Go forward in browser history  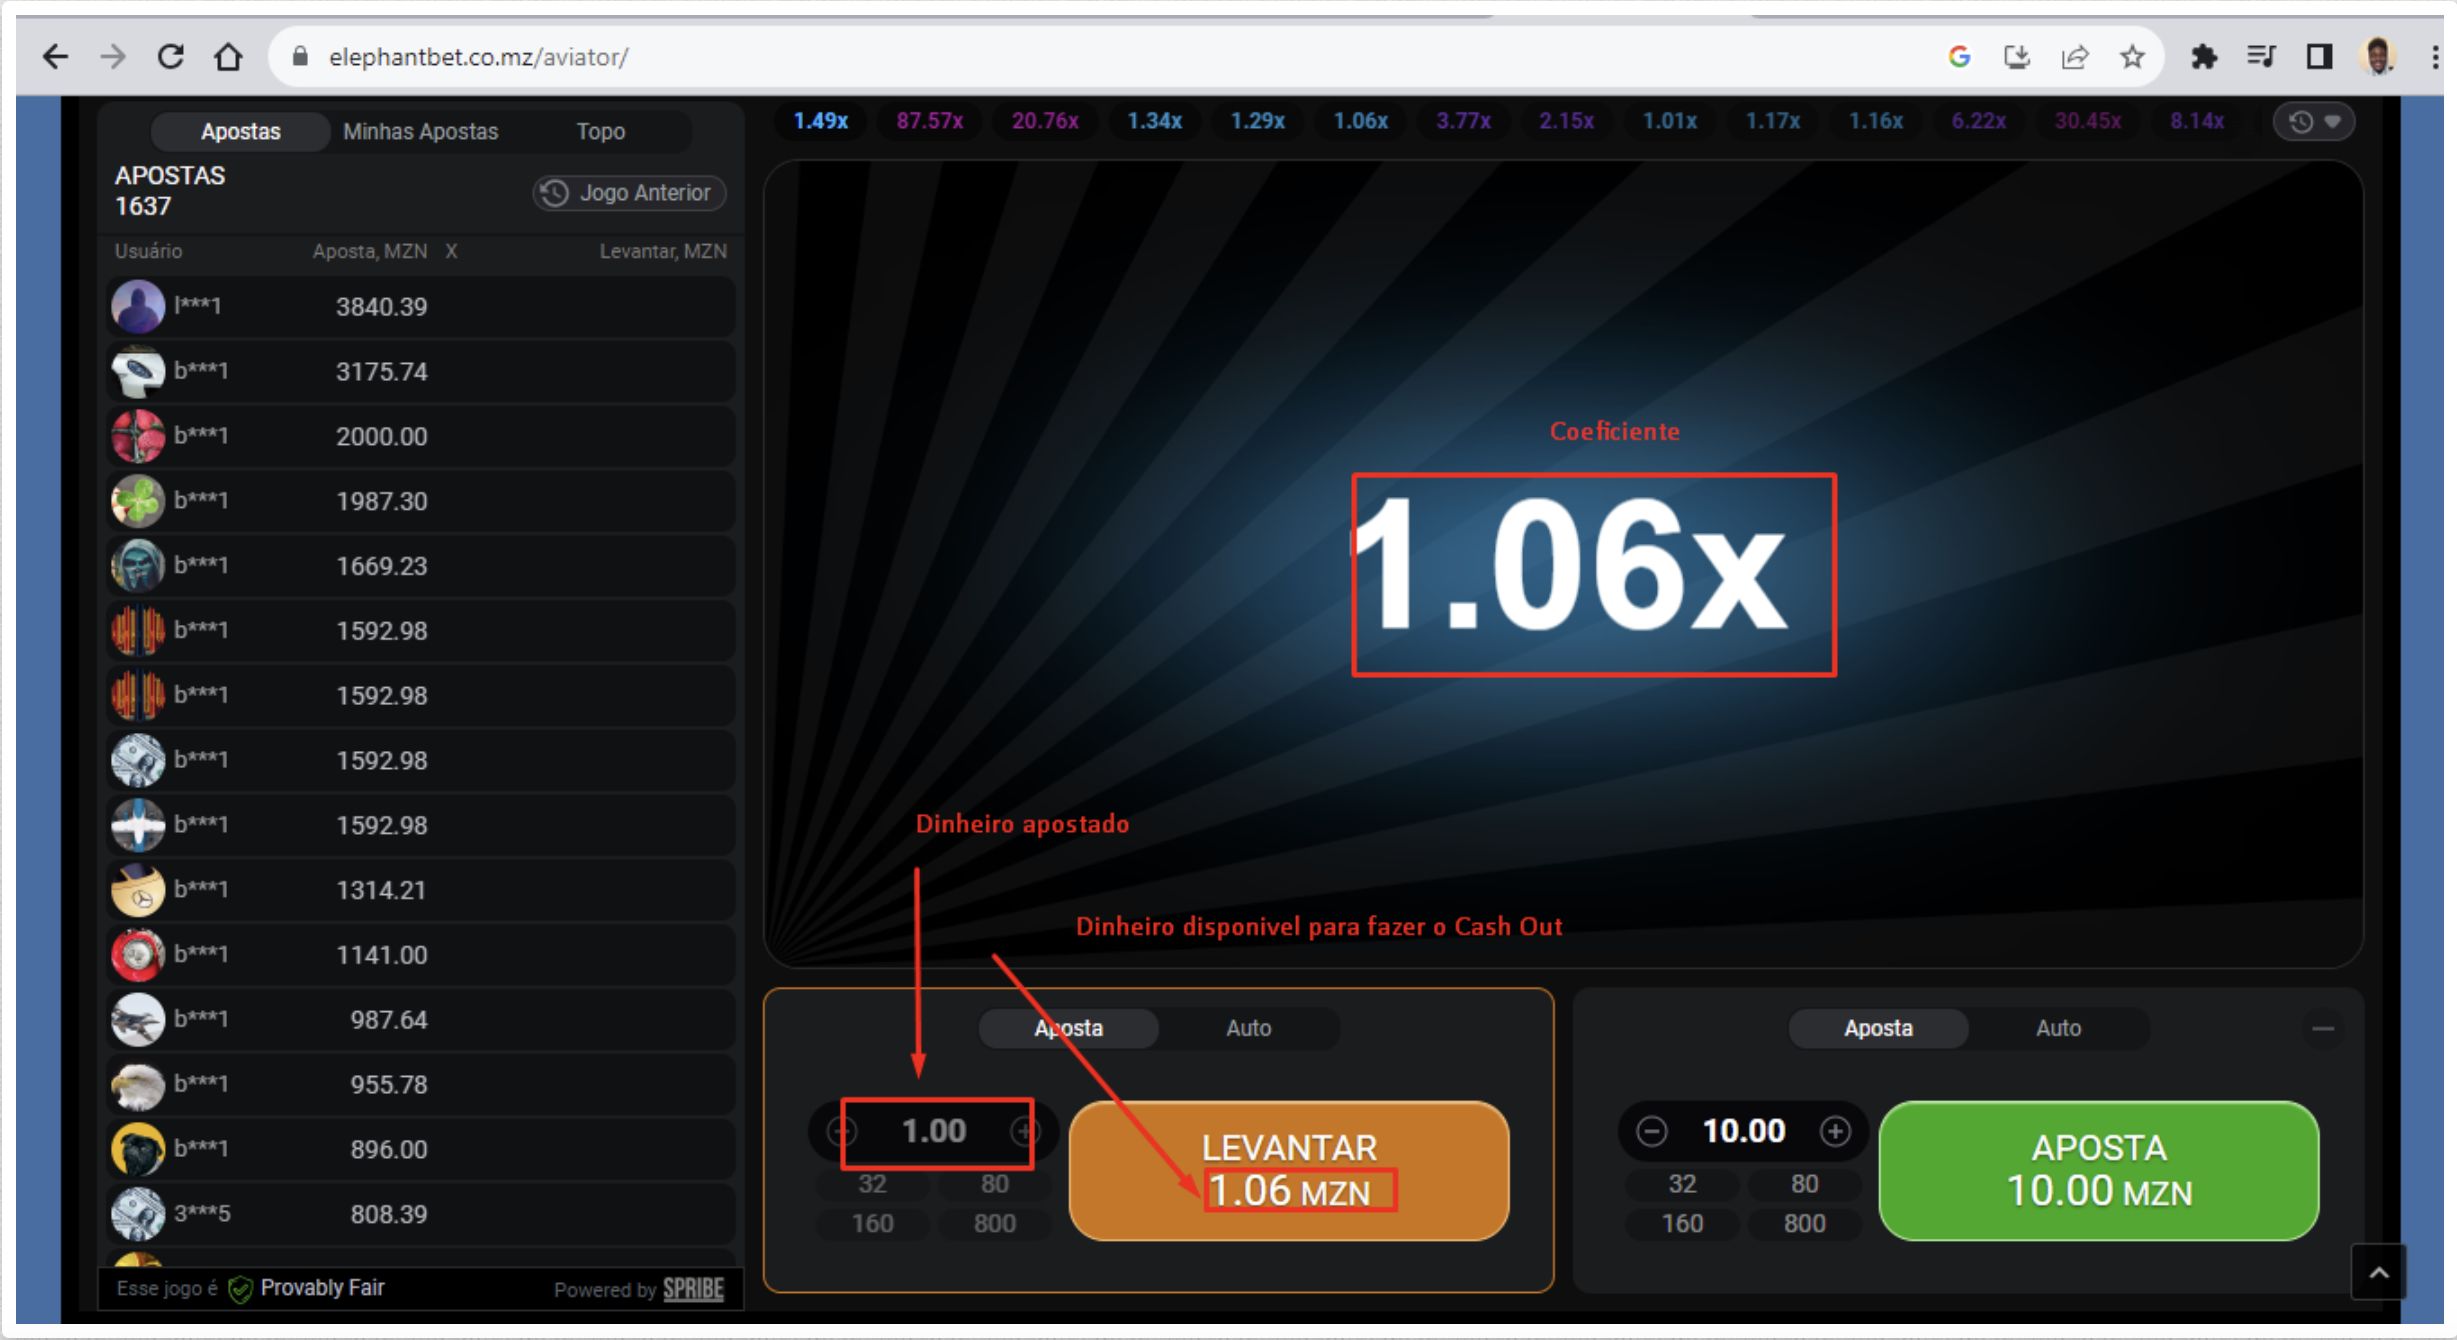click(113, 57)
